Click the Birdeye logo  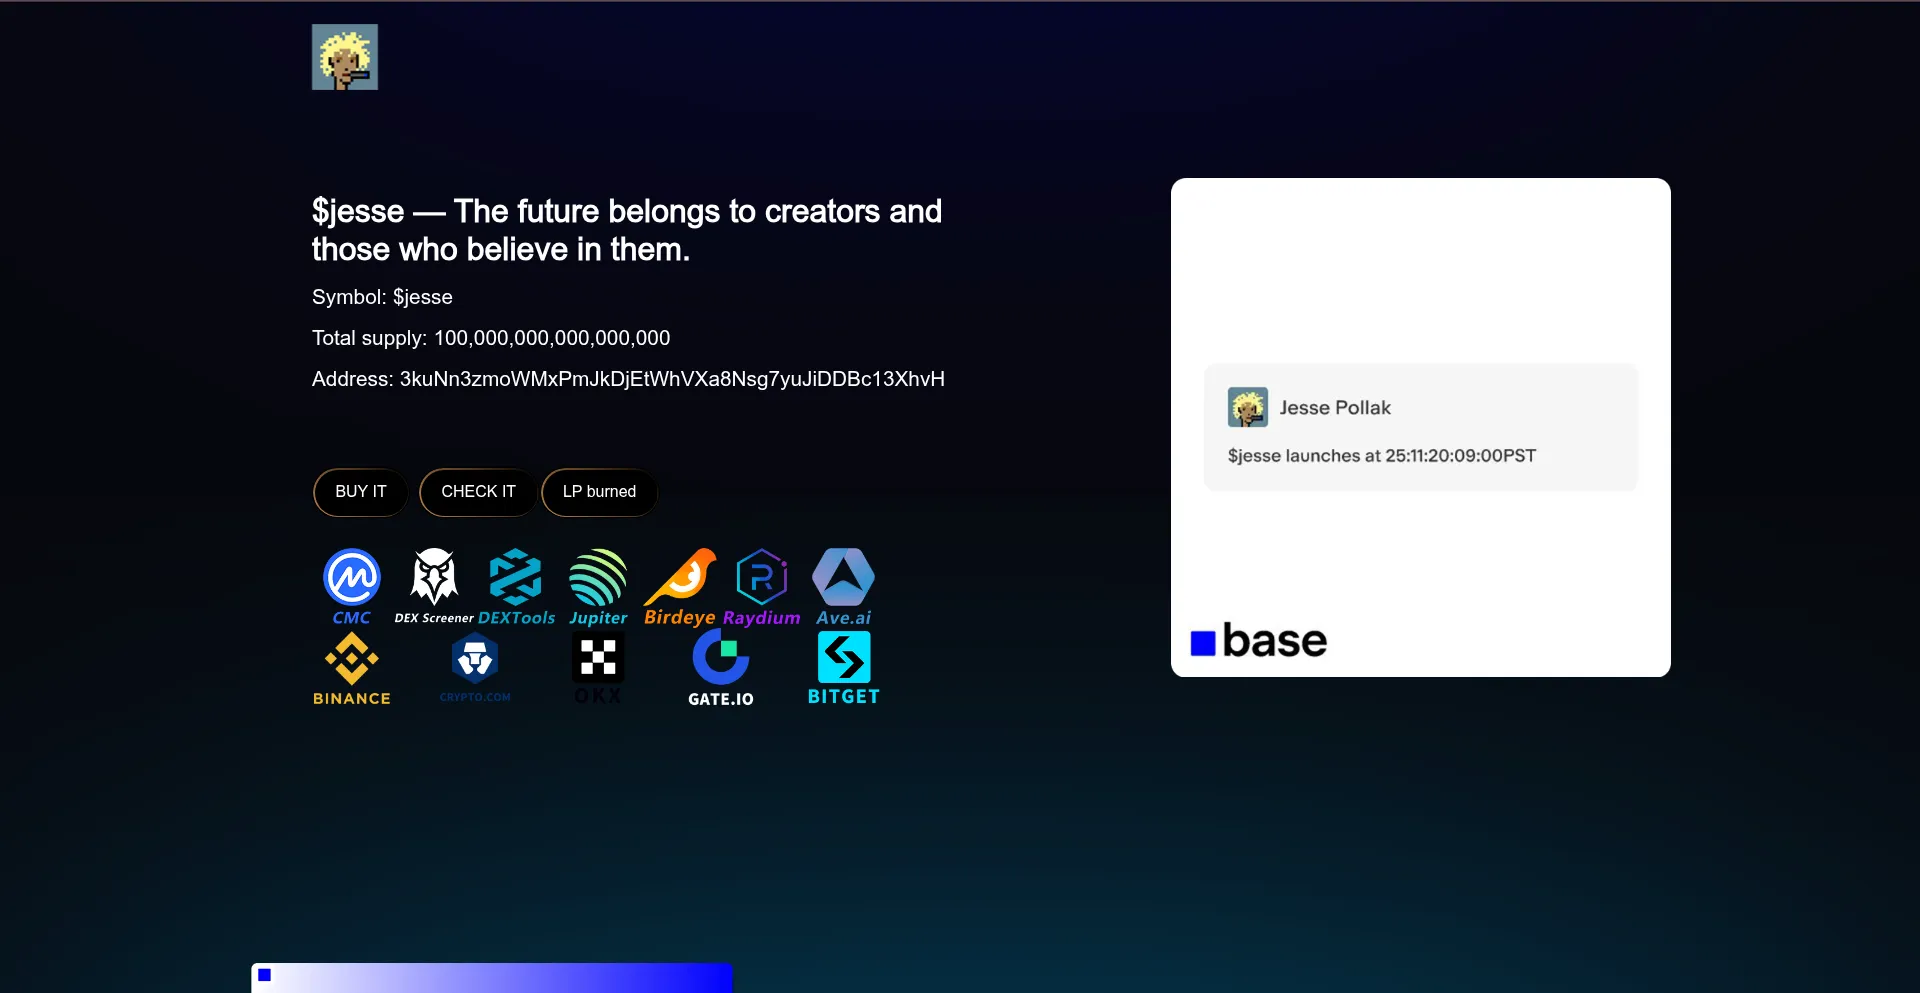pyautogui.click(x=680, y=586)
